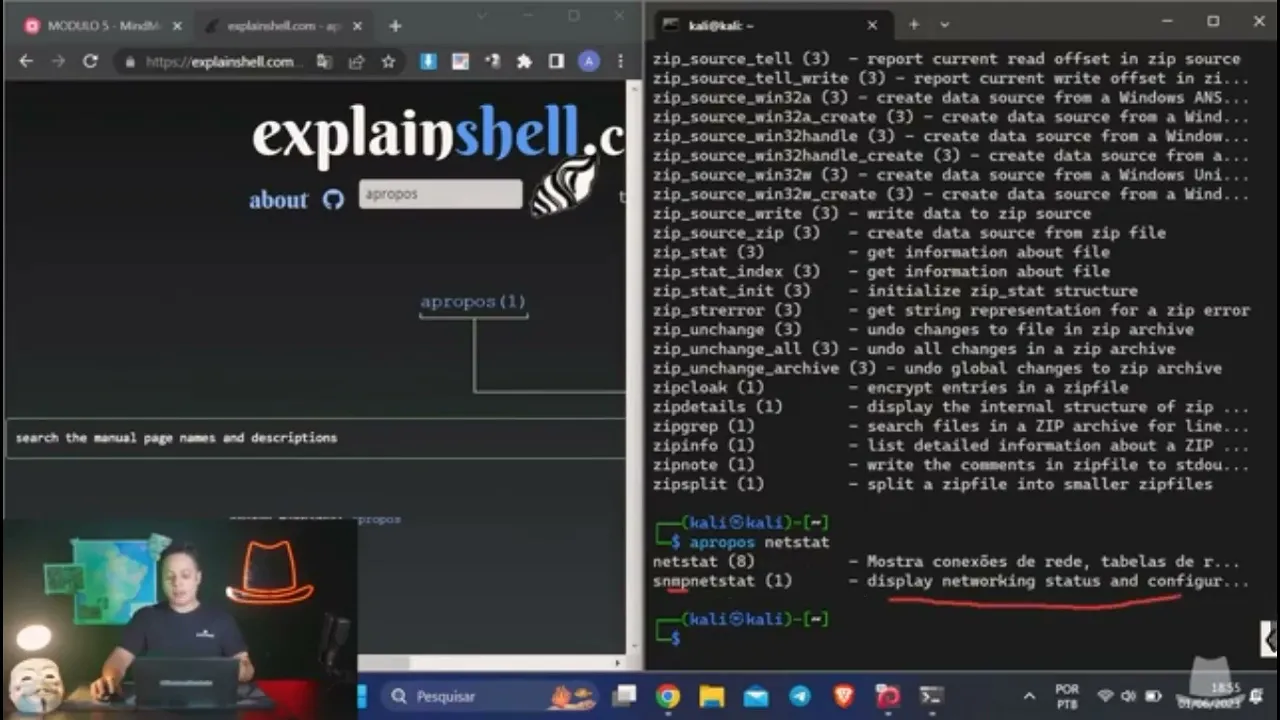Open the translate page icon in address bar

324,62
